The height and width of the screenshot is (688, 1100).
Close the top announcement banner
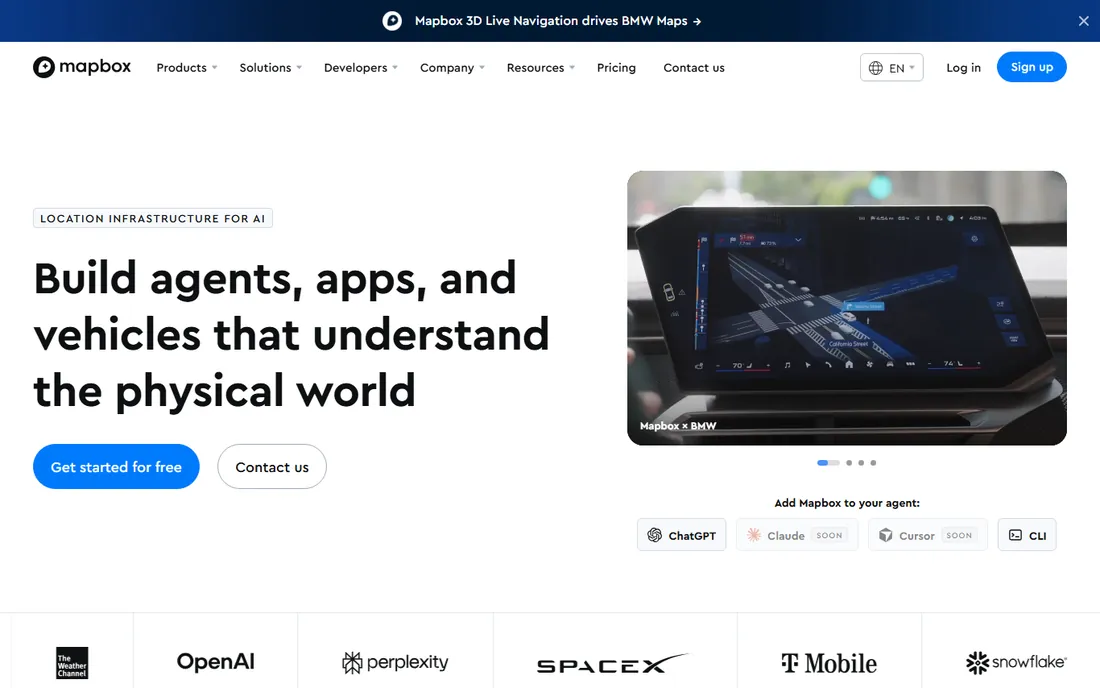point(1083,21)
